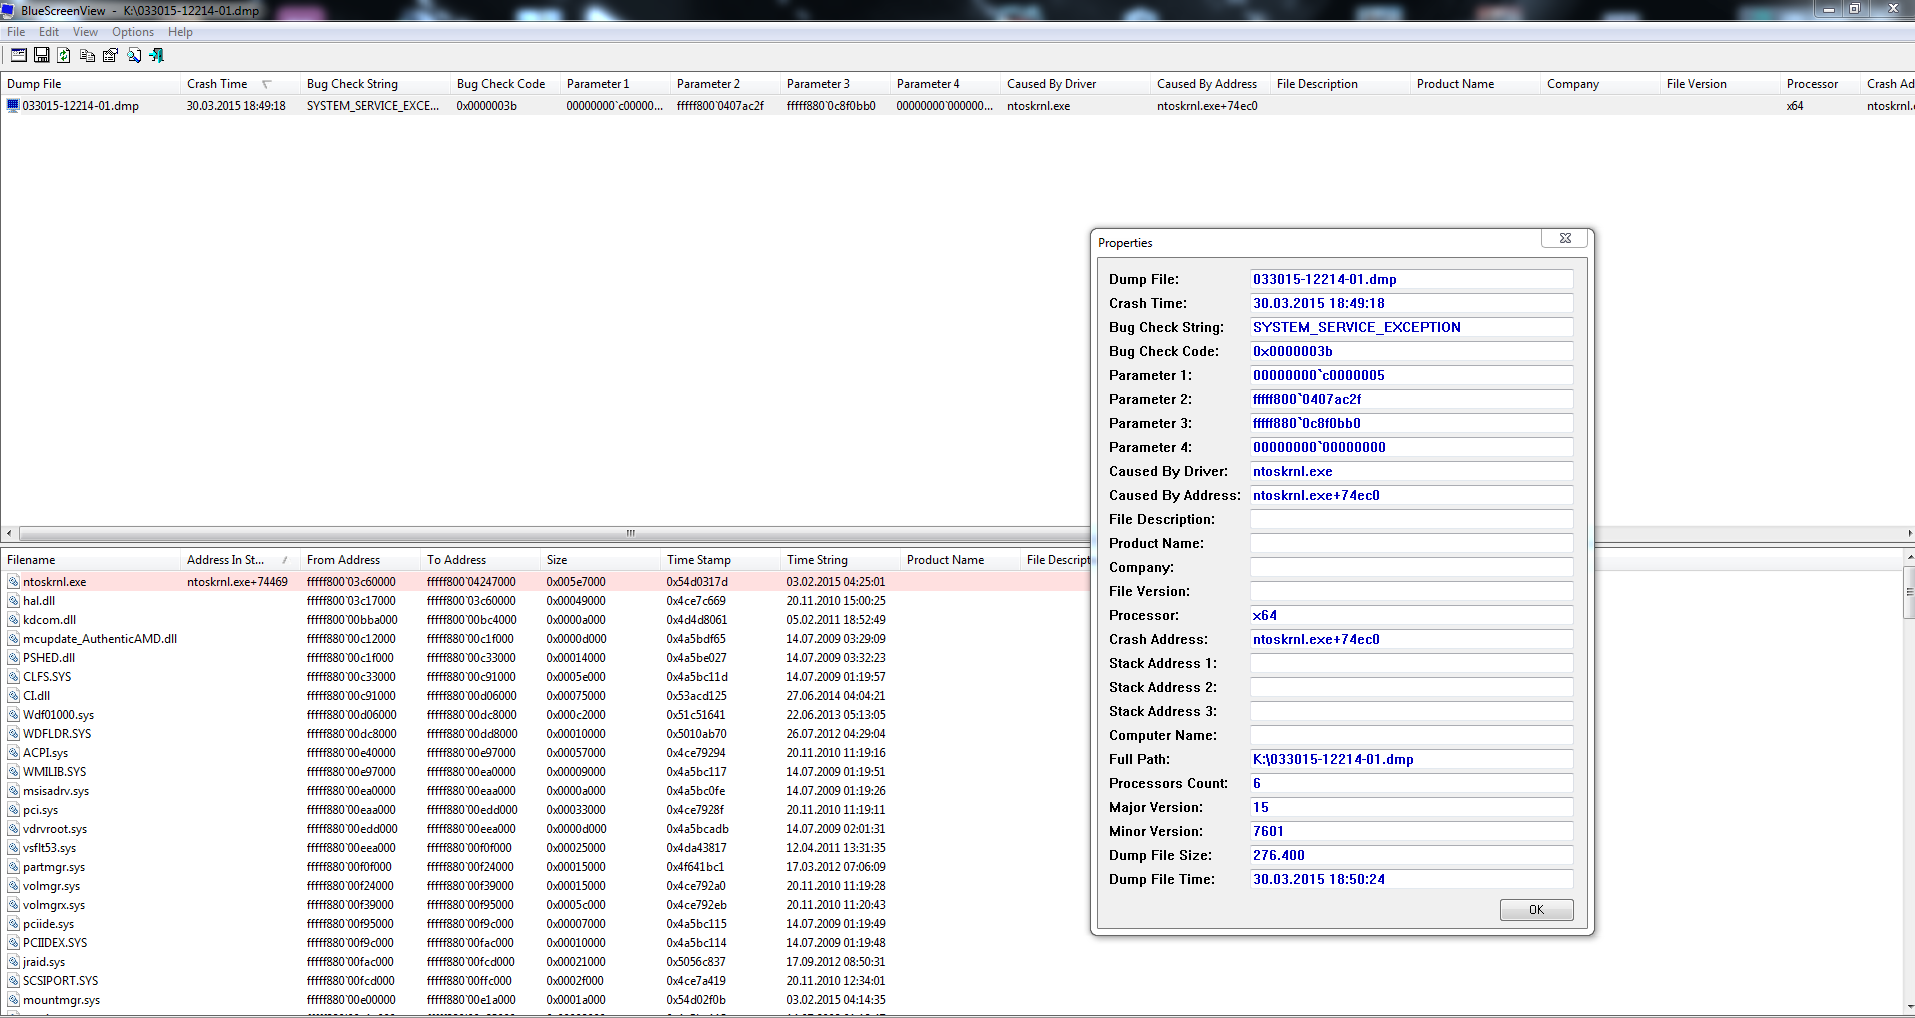The height and width of the screenshot is (1018, 1915).
Task: Select the SCSIPORT.SYS driver row
Action: (545, 981)
